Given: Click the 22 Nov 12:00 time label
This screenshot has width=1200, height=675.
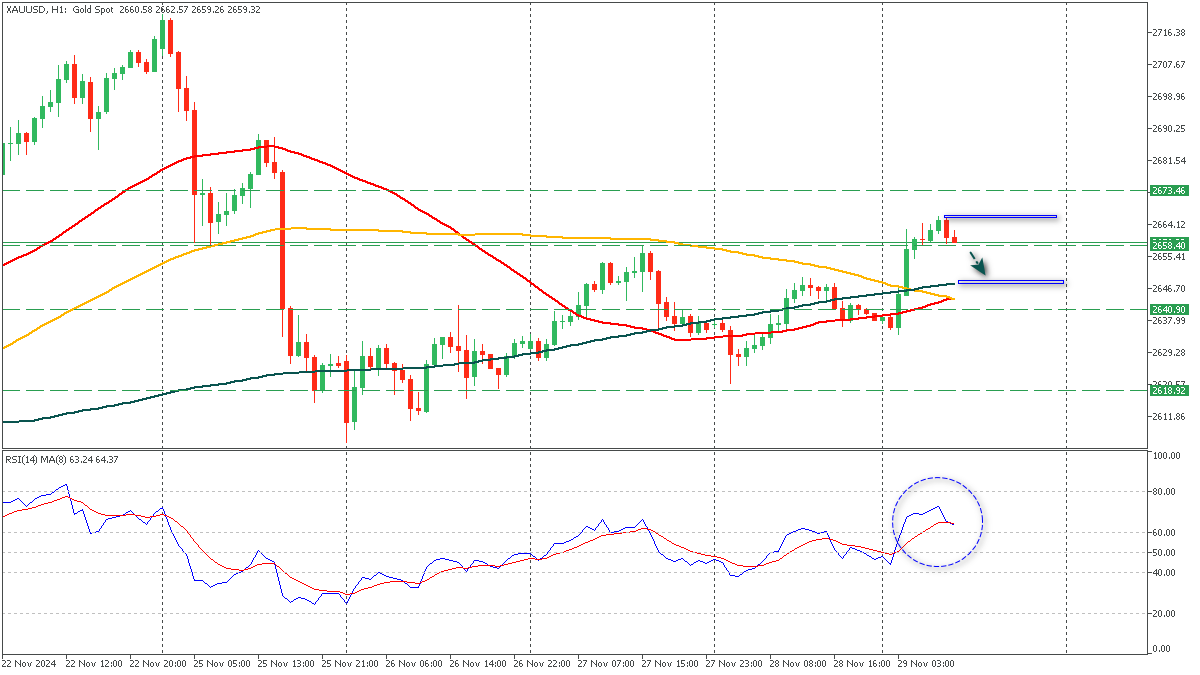Looking at the screenshot, I should click(94, 663).
